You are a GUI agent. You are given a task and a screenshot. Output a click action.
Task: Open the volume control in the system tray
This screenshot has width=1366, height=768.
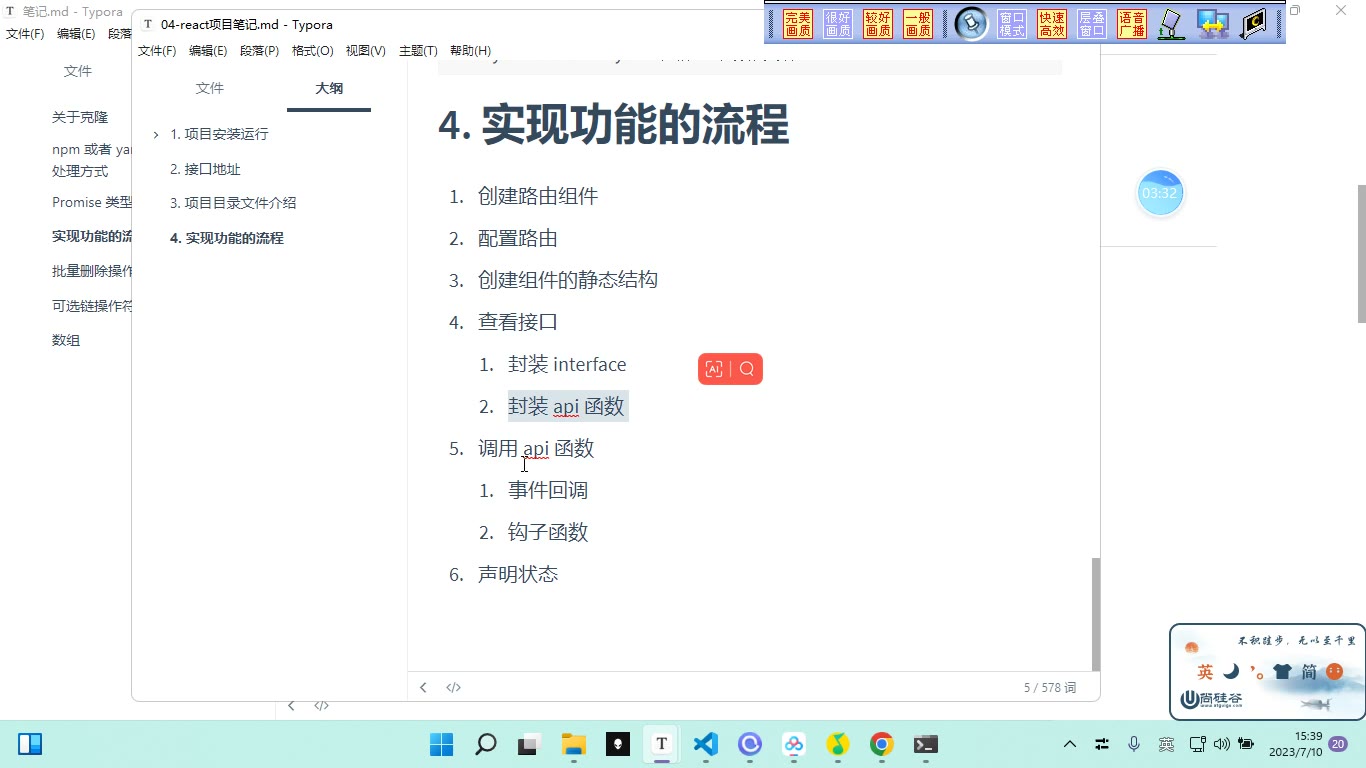point(1221,744)
